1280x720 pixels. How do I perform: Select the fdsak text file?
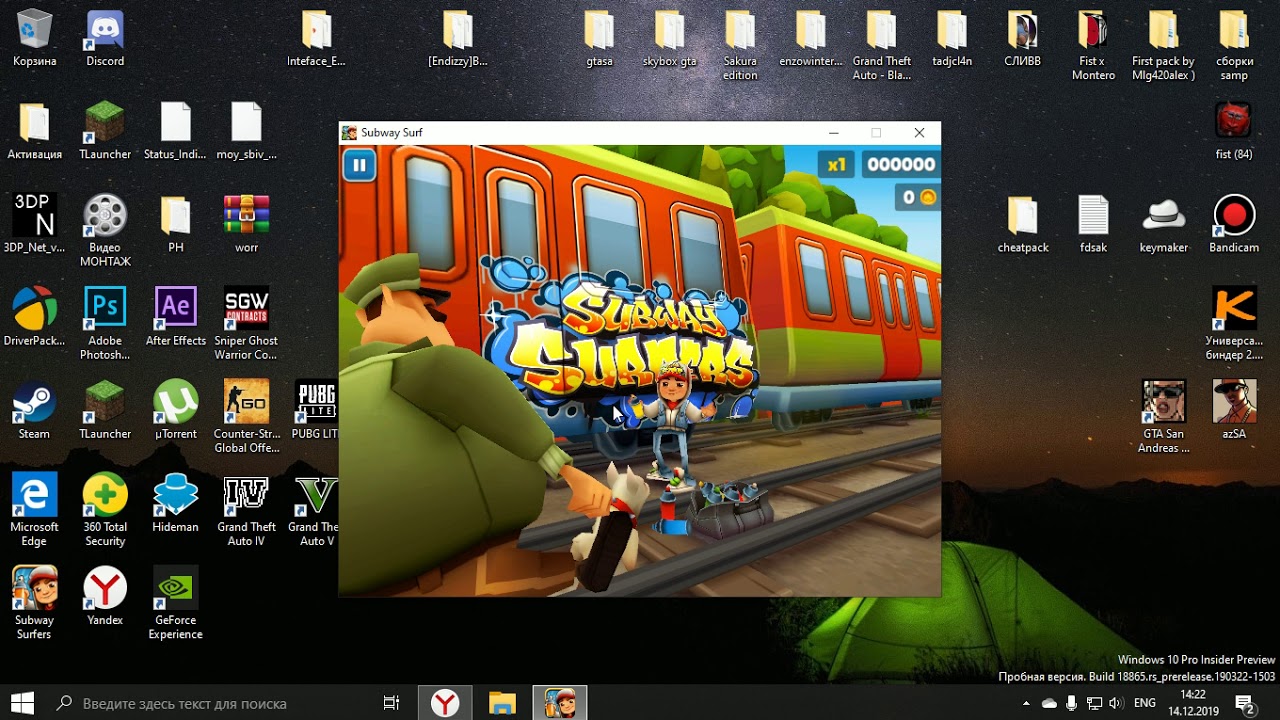pyautogui.click(x=1093, y=224)
